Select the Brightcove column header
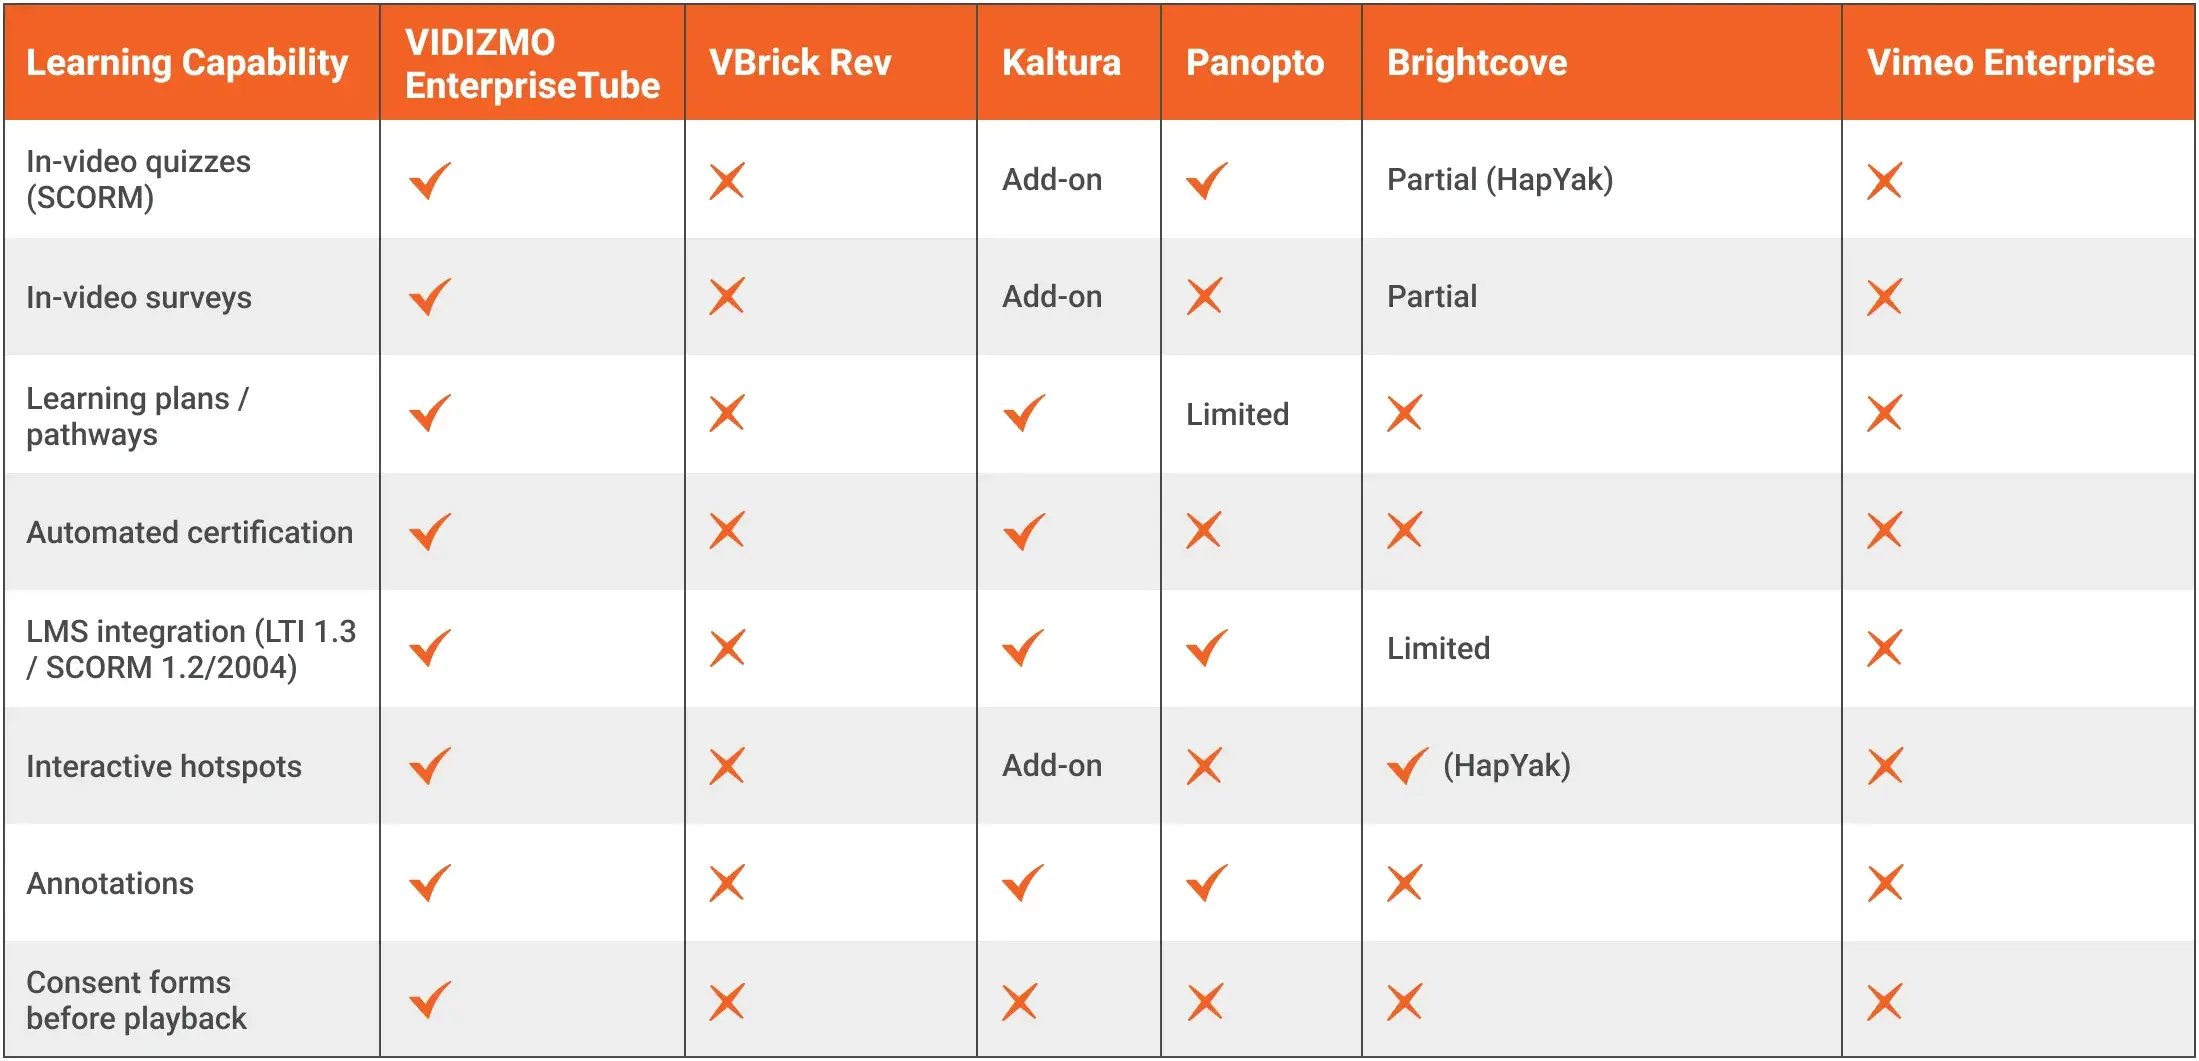This screenshot has height=1061, width=2199. 1477,63
